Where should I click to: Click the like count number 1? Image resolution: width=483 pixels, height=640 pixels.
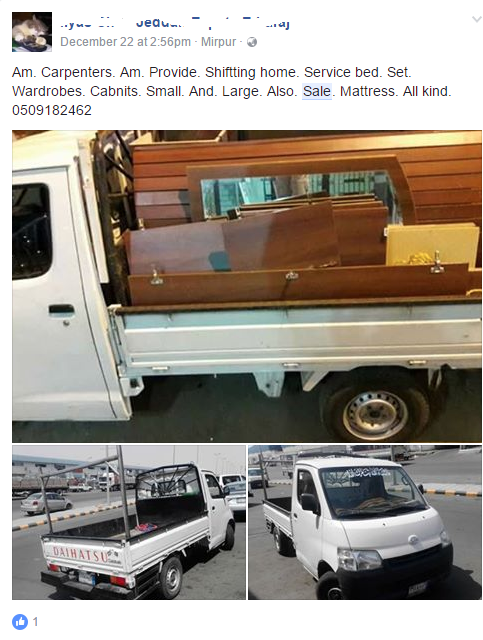(x=36, y=622)
